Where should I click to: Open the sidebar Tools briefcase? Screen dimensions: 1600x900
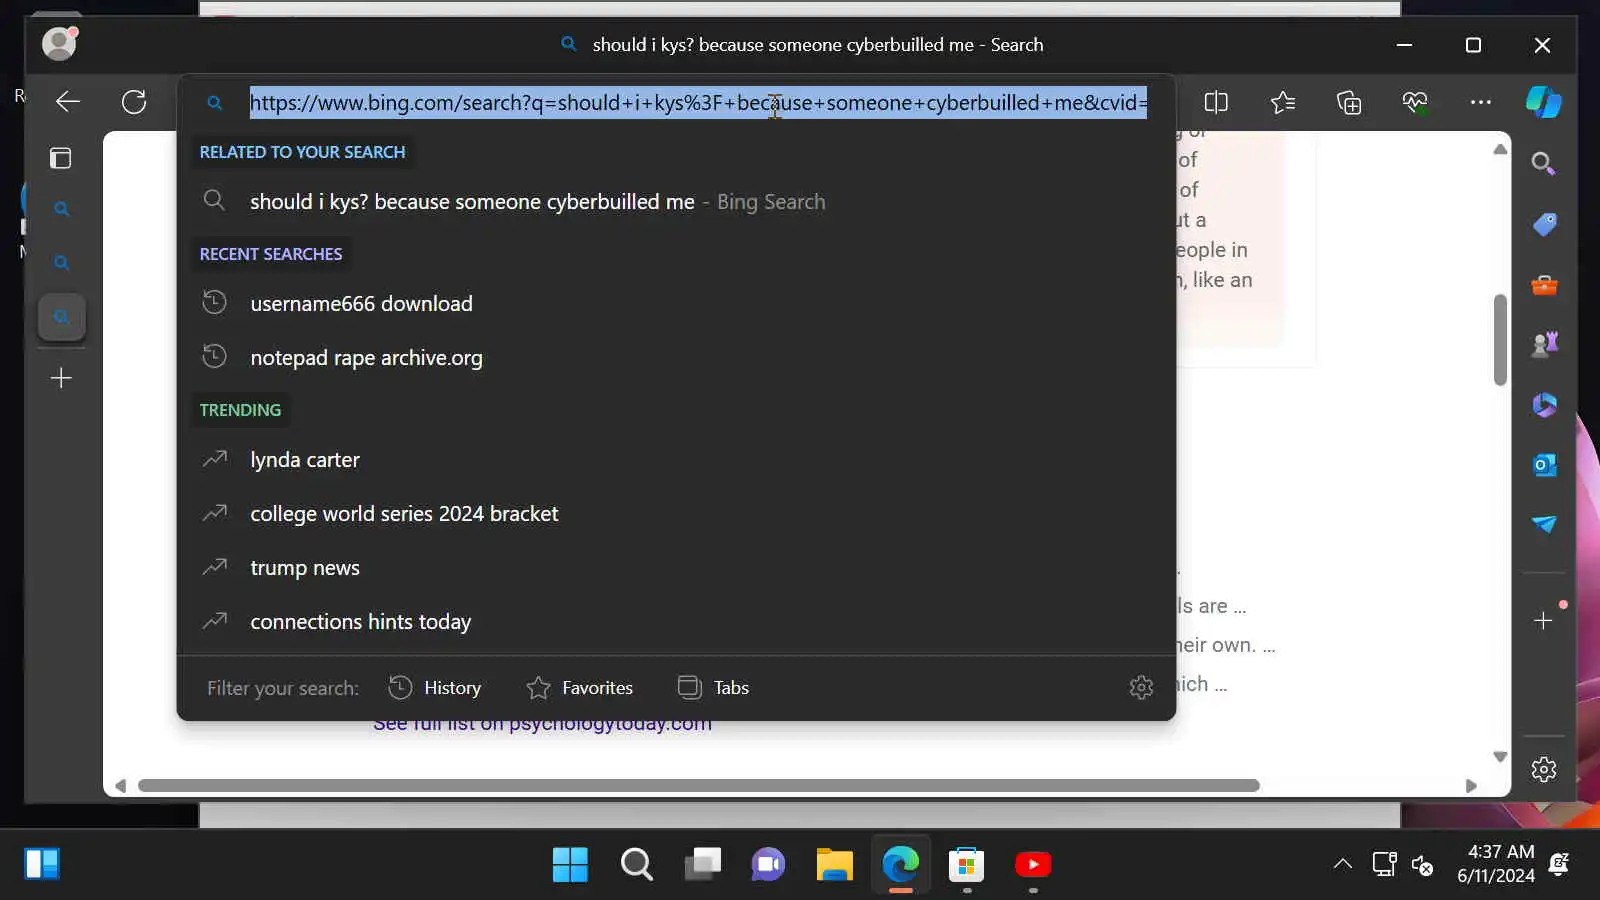[x=1544, y=285]
